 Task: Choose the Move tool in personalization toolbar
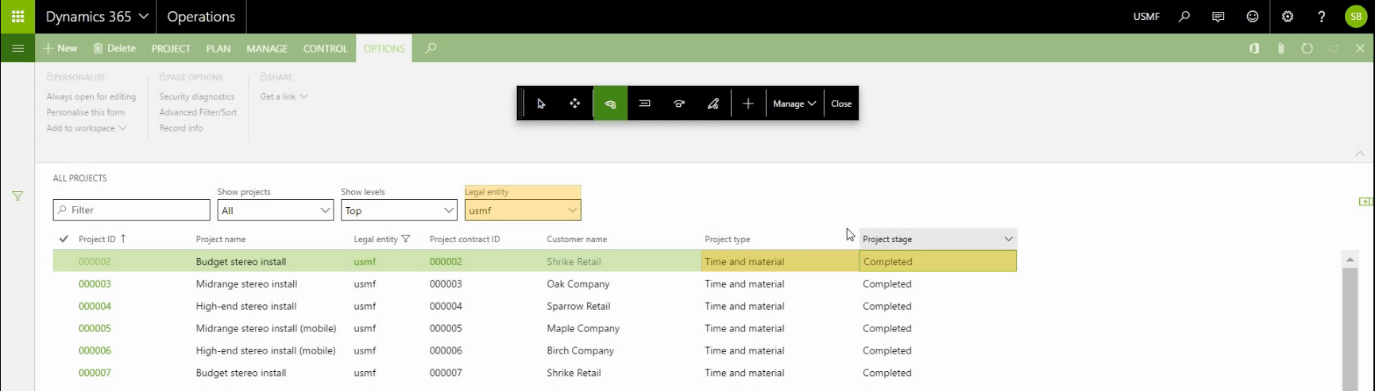pyautogui.click(x=575, y=103)
